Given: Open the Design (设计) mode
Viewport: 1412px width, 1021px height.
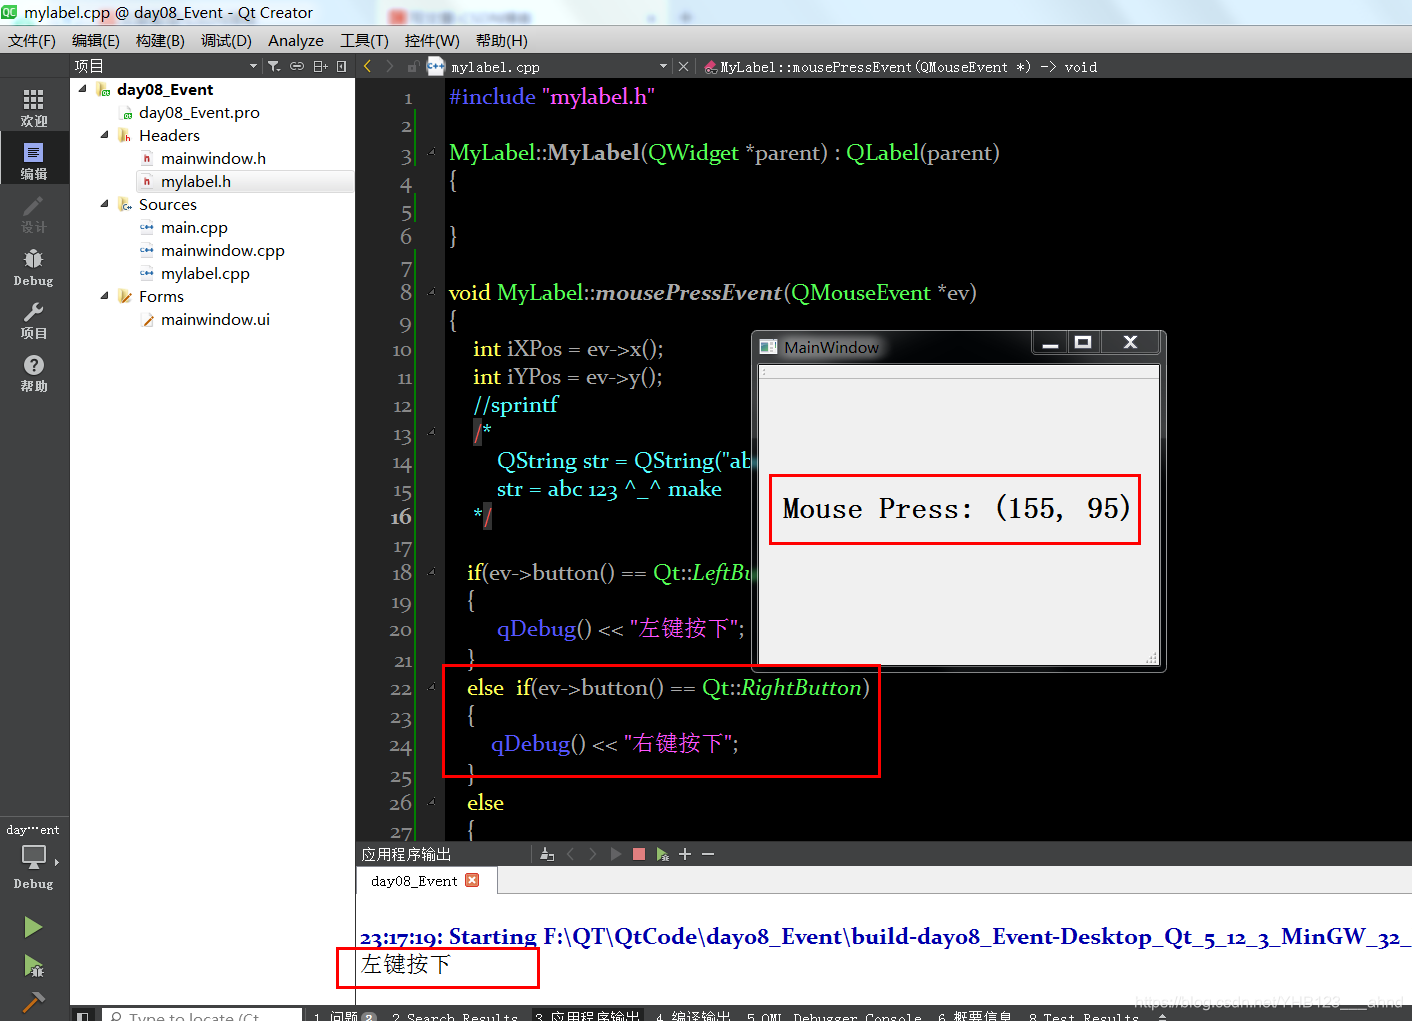Looking at the screenshot, I should point(34,213).
